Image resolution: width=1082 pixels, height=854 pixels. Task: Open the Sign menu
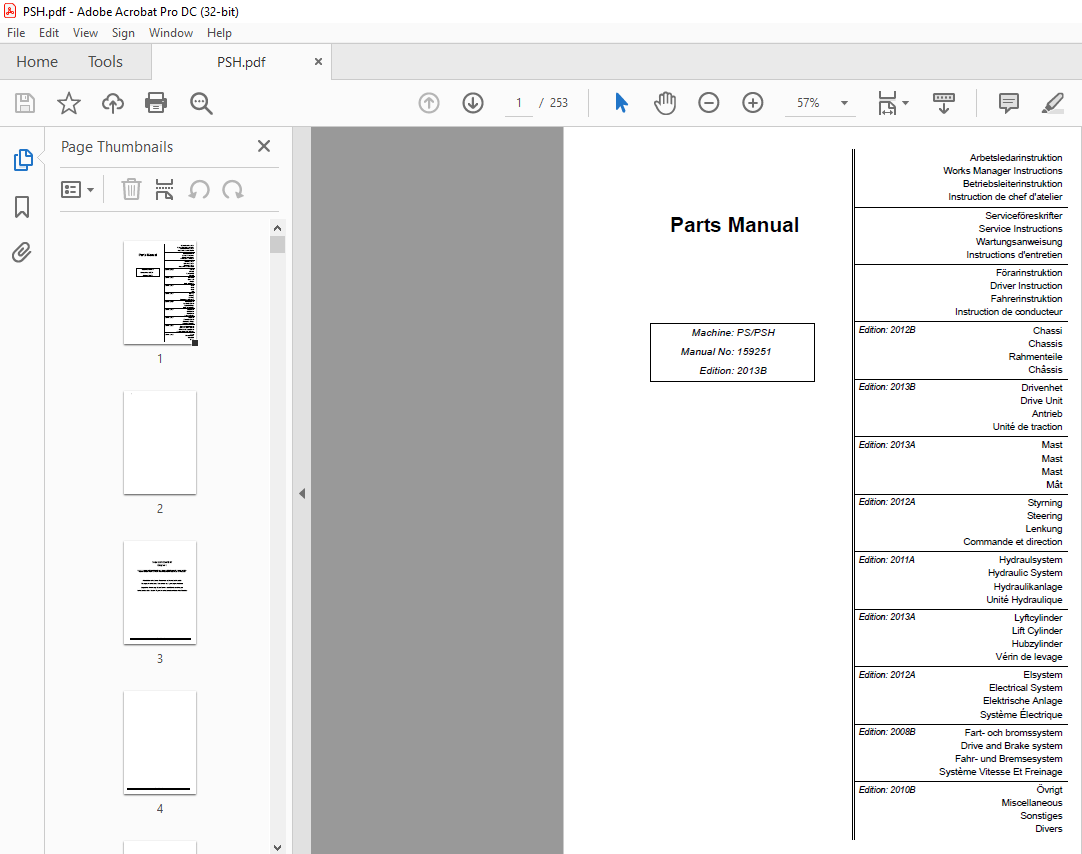point(124,32)
